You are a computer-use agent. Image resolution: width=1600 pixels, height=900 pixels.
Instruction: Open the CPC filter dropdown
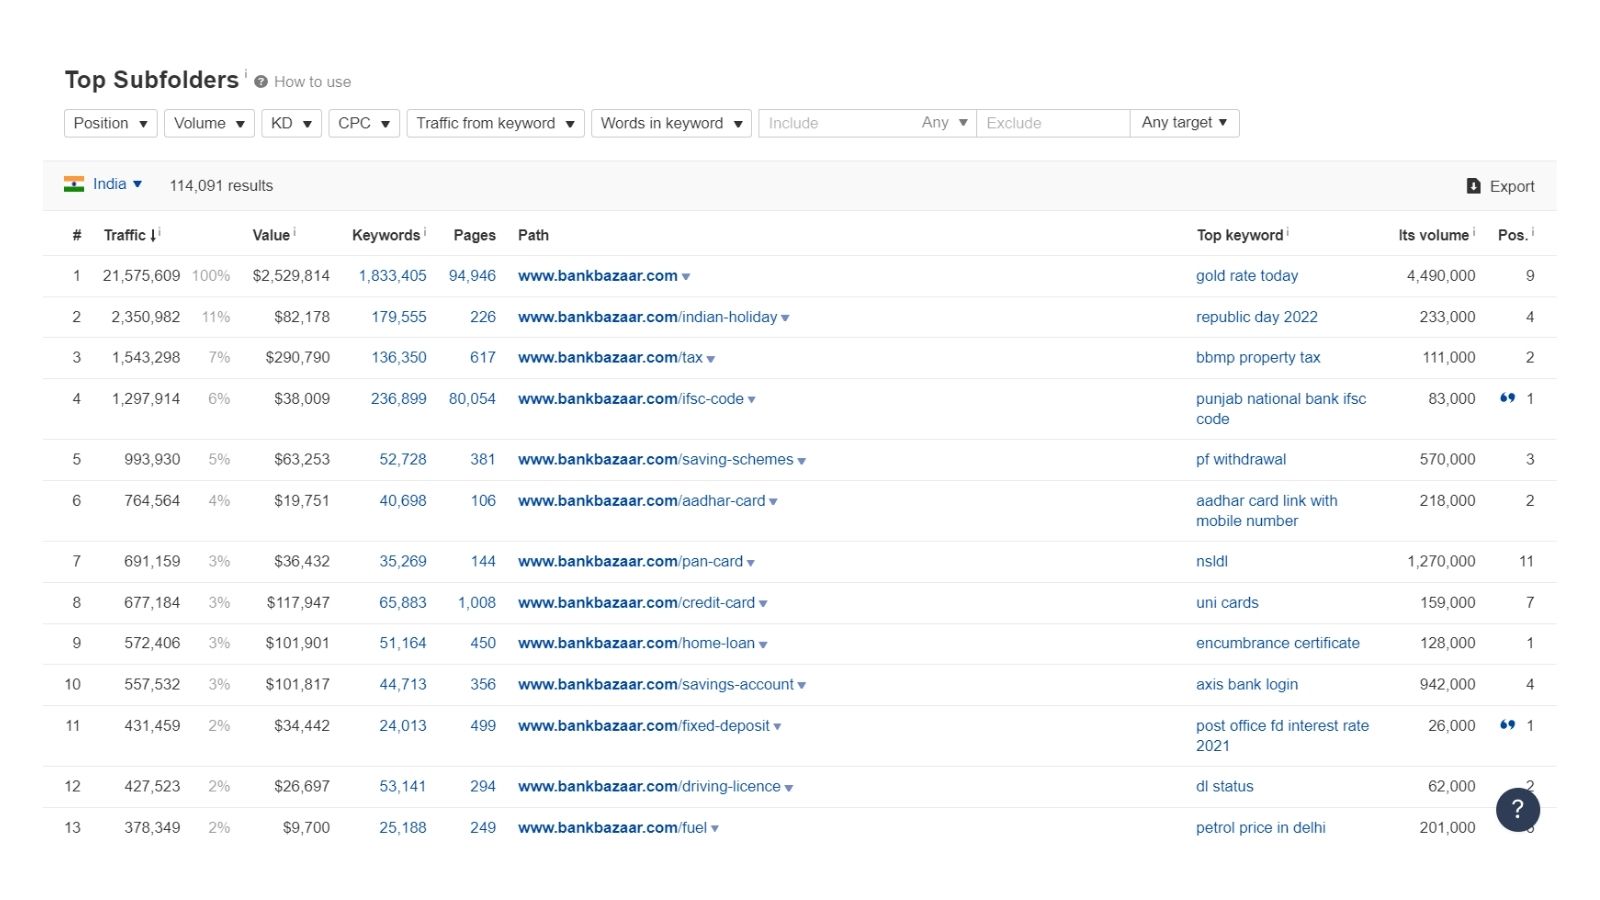(x=364, y=123)
